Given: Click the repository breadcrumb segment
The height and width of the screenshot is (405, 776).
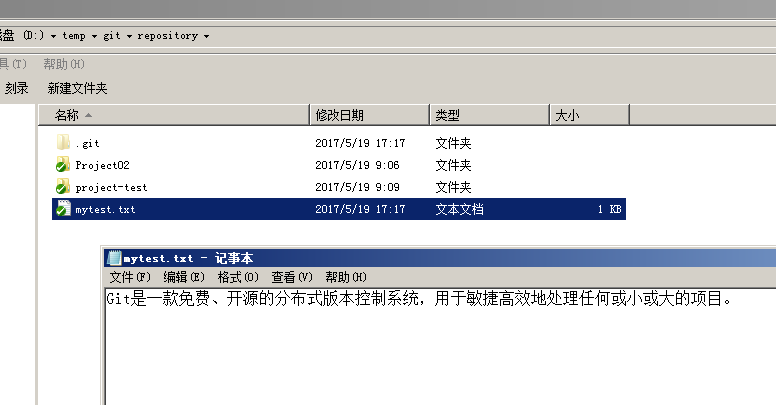Looking at the screenshot, I should pos(167,36).
